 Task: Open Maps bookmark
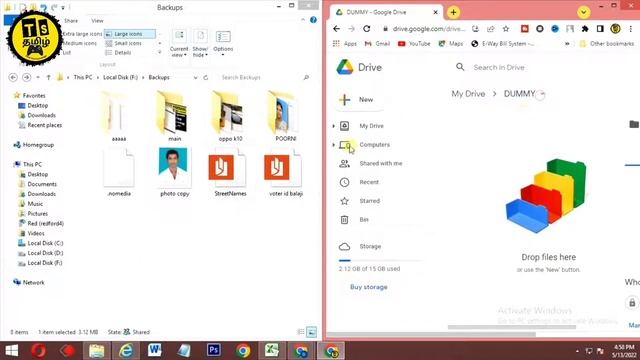tap(451, 44)
